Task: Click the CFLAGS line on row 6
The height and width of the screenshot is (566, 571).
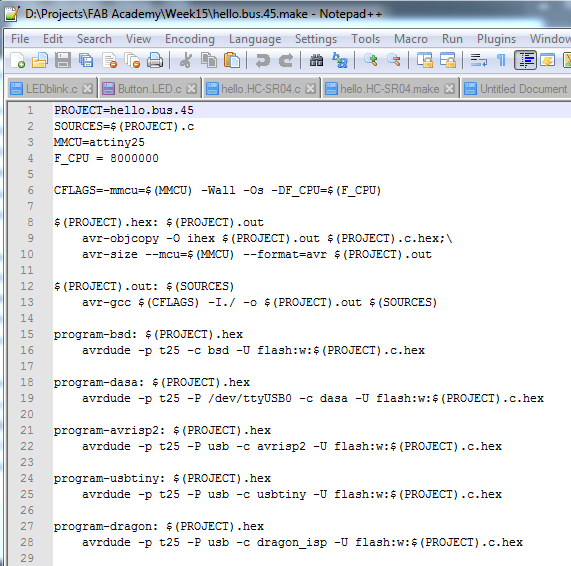Action: click(x=217, y=190)
